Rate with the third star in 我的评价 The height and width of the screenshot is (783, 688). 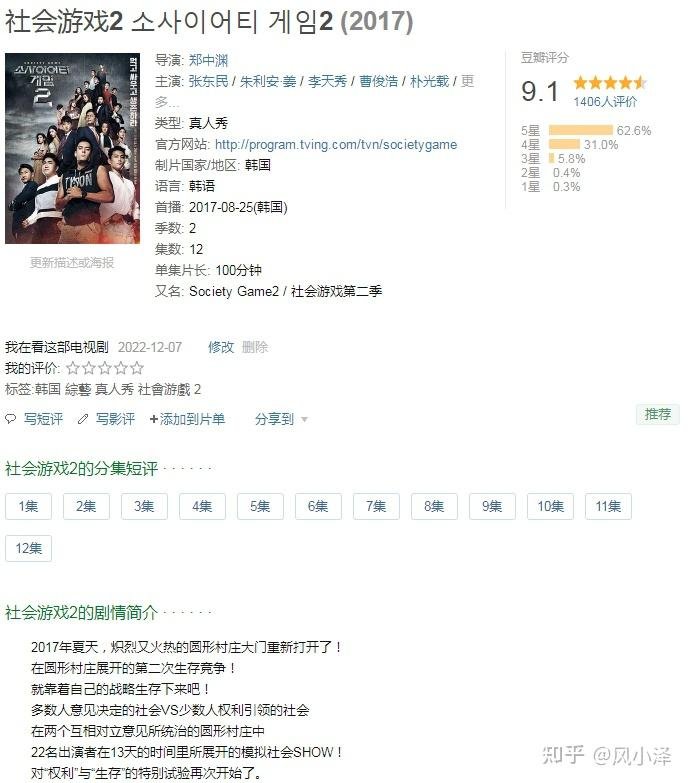(105, 369)
